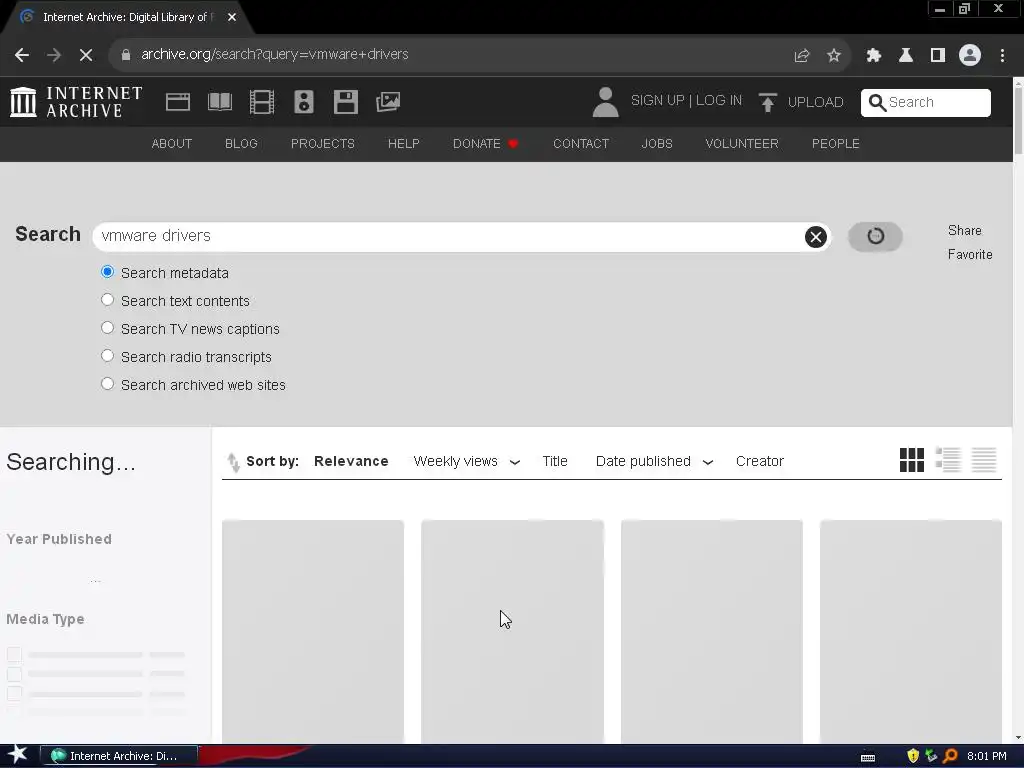
Task: Open the Chrome Labs flask icon
Action: pyautogui.click(x=905, y=56)
